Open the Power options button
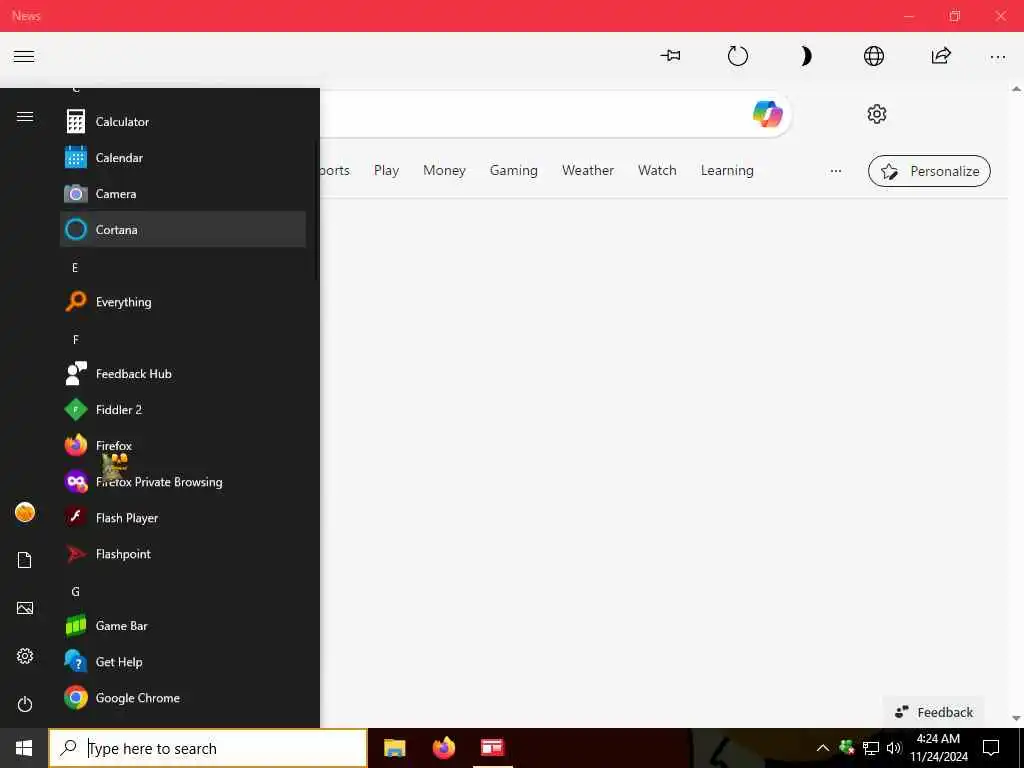The image size is (1024, 768). tap(25, 704)
